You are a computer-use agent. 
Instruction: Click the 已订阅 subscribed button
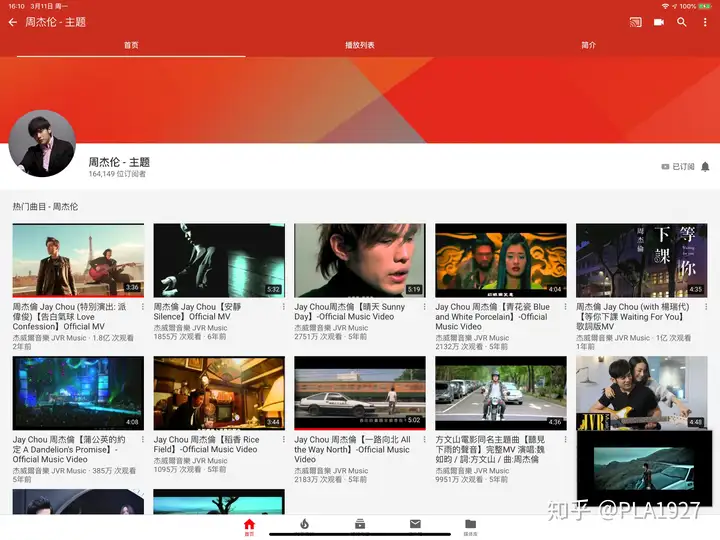click(678, 167)
